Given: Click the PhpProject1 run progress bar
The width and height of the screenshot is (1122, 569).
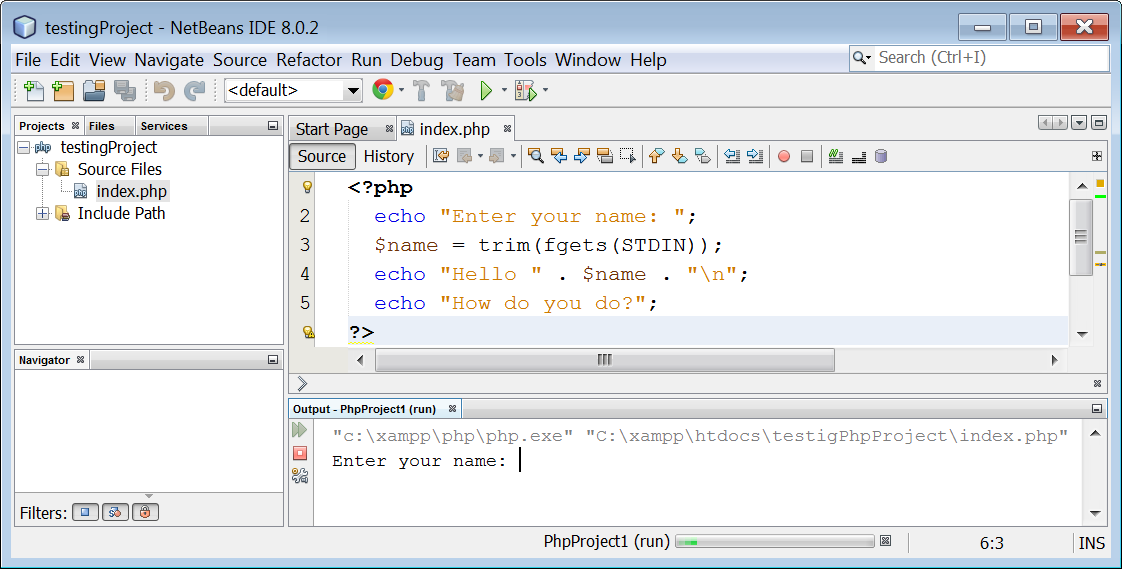Looking at the screenshot, I should [775, 542].
